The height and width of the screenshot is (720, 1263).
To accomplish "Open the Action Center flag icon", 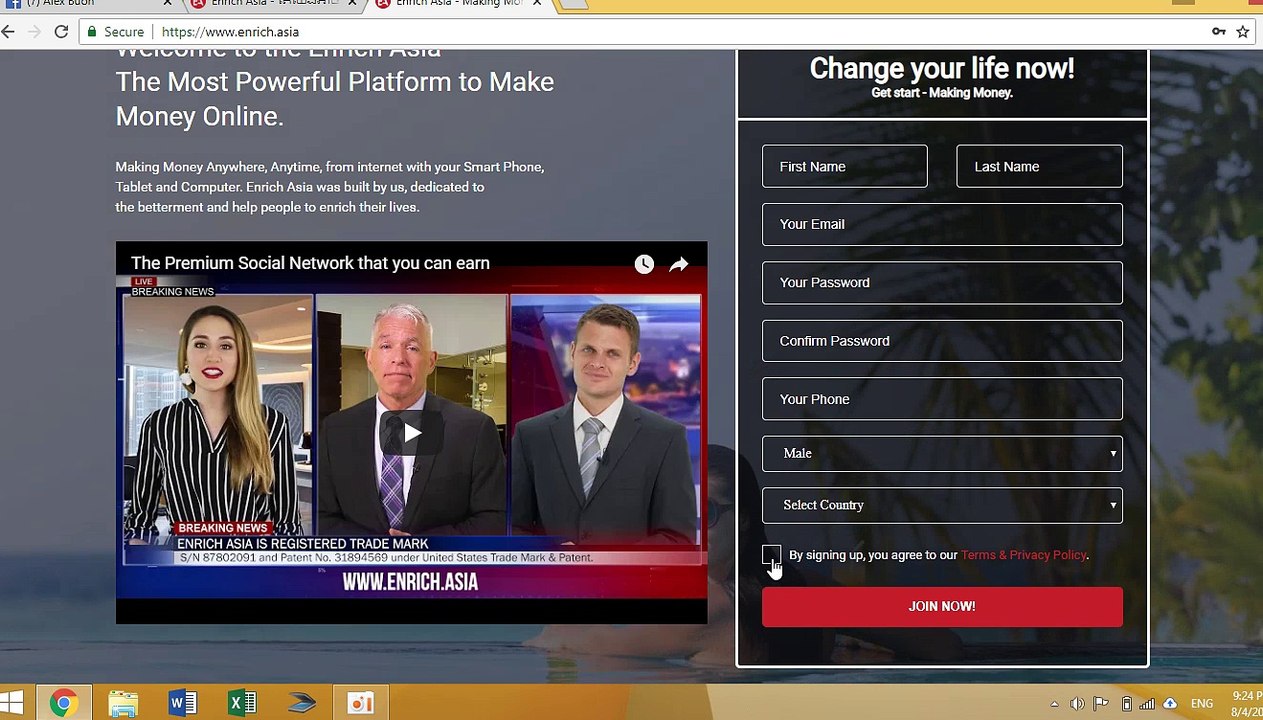I will click(1101, 704).
